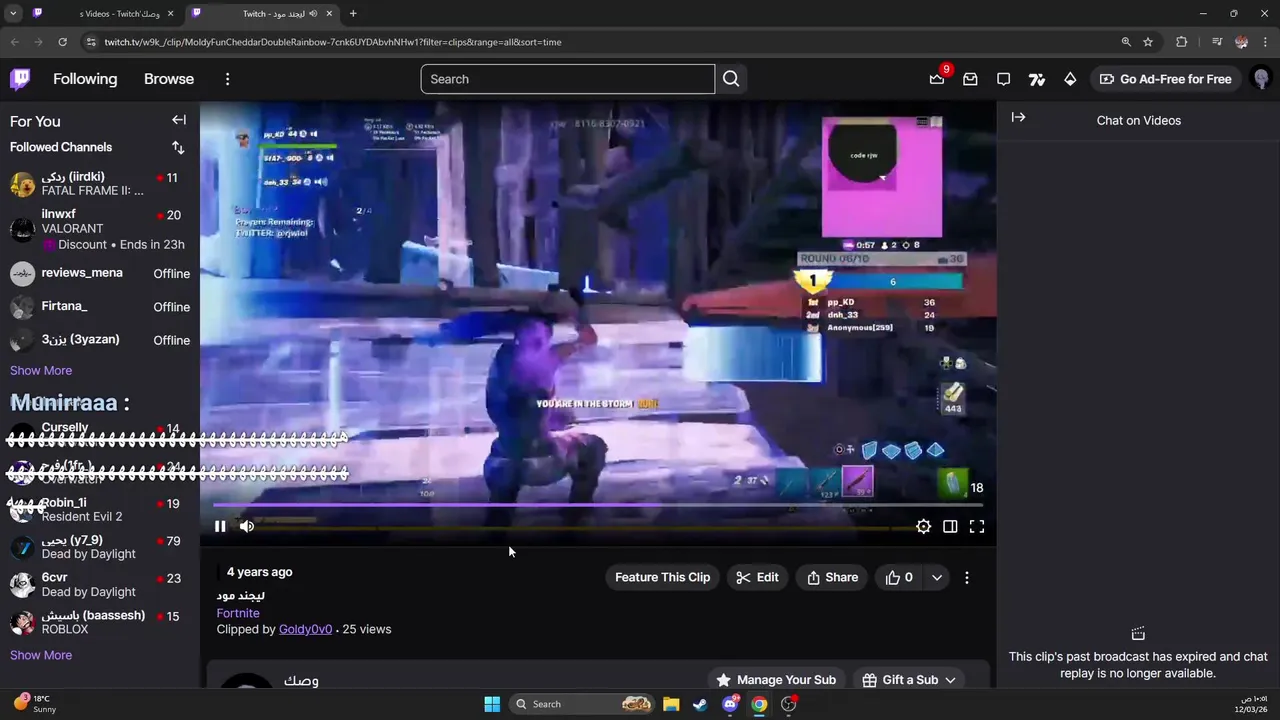Seek using the clip progress bar
The width and height of the screenshot is (1280, 720).
598,505
